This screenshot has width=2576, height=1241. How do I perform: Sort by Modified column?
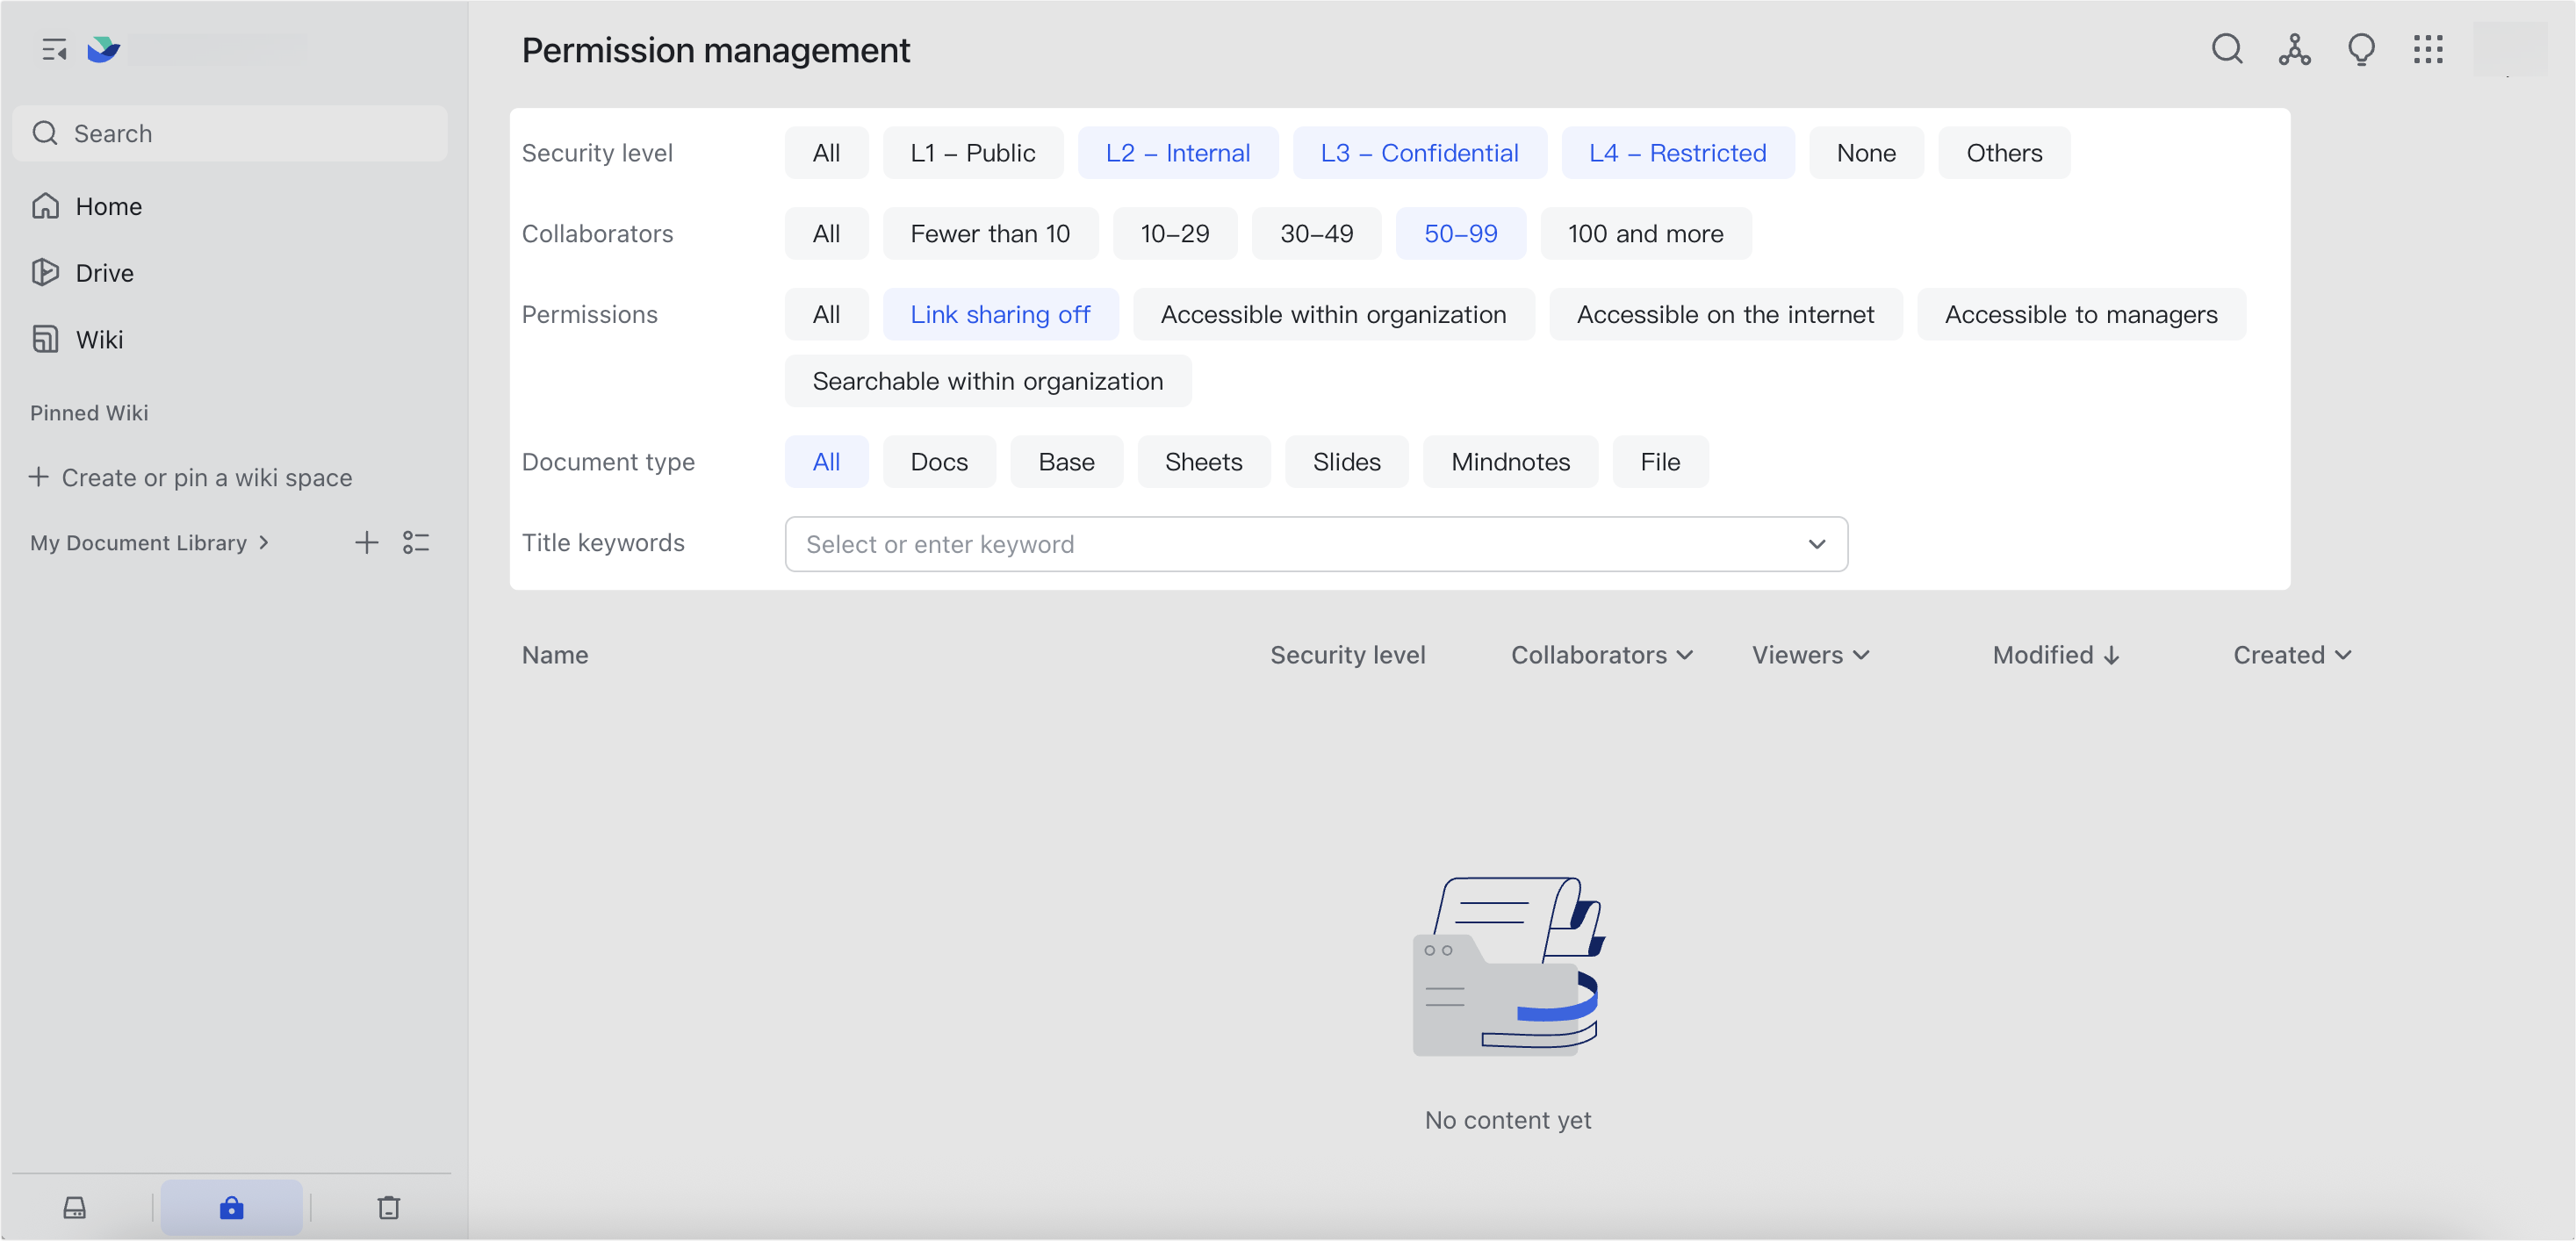point(2056,655)
